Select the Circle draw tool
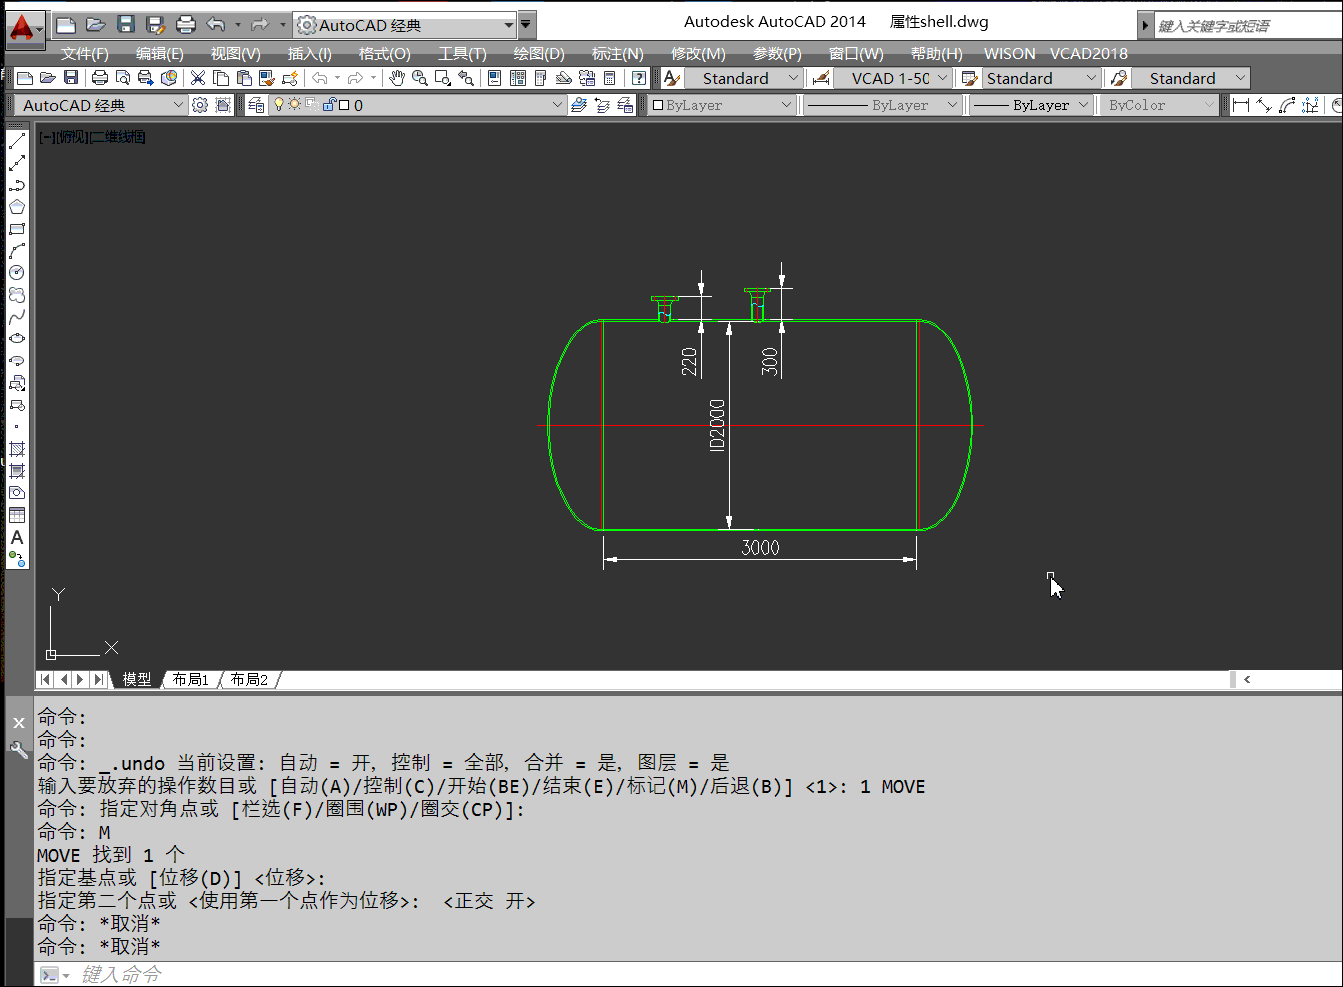The image size is (1343, 987). 17,273
